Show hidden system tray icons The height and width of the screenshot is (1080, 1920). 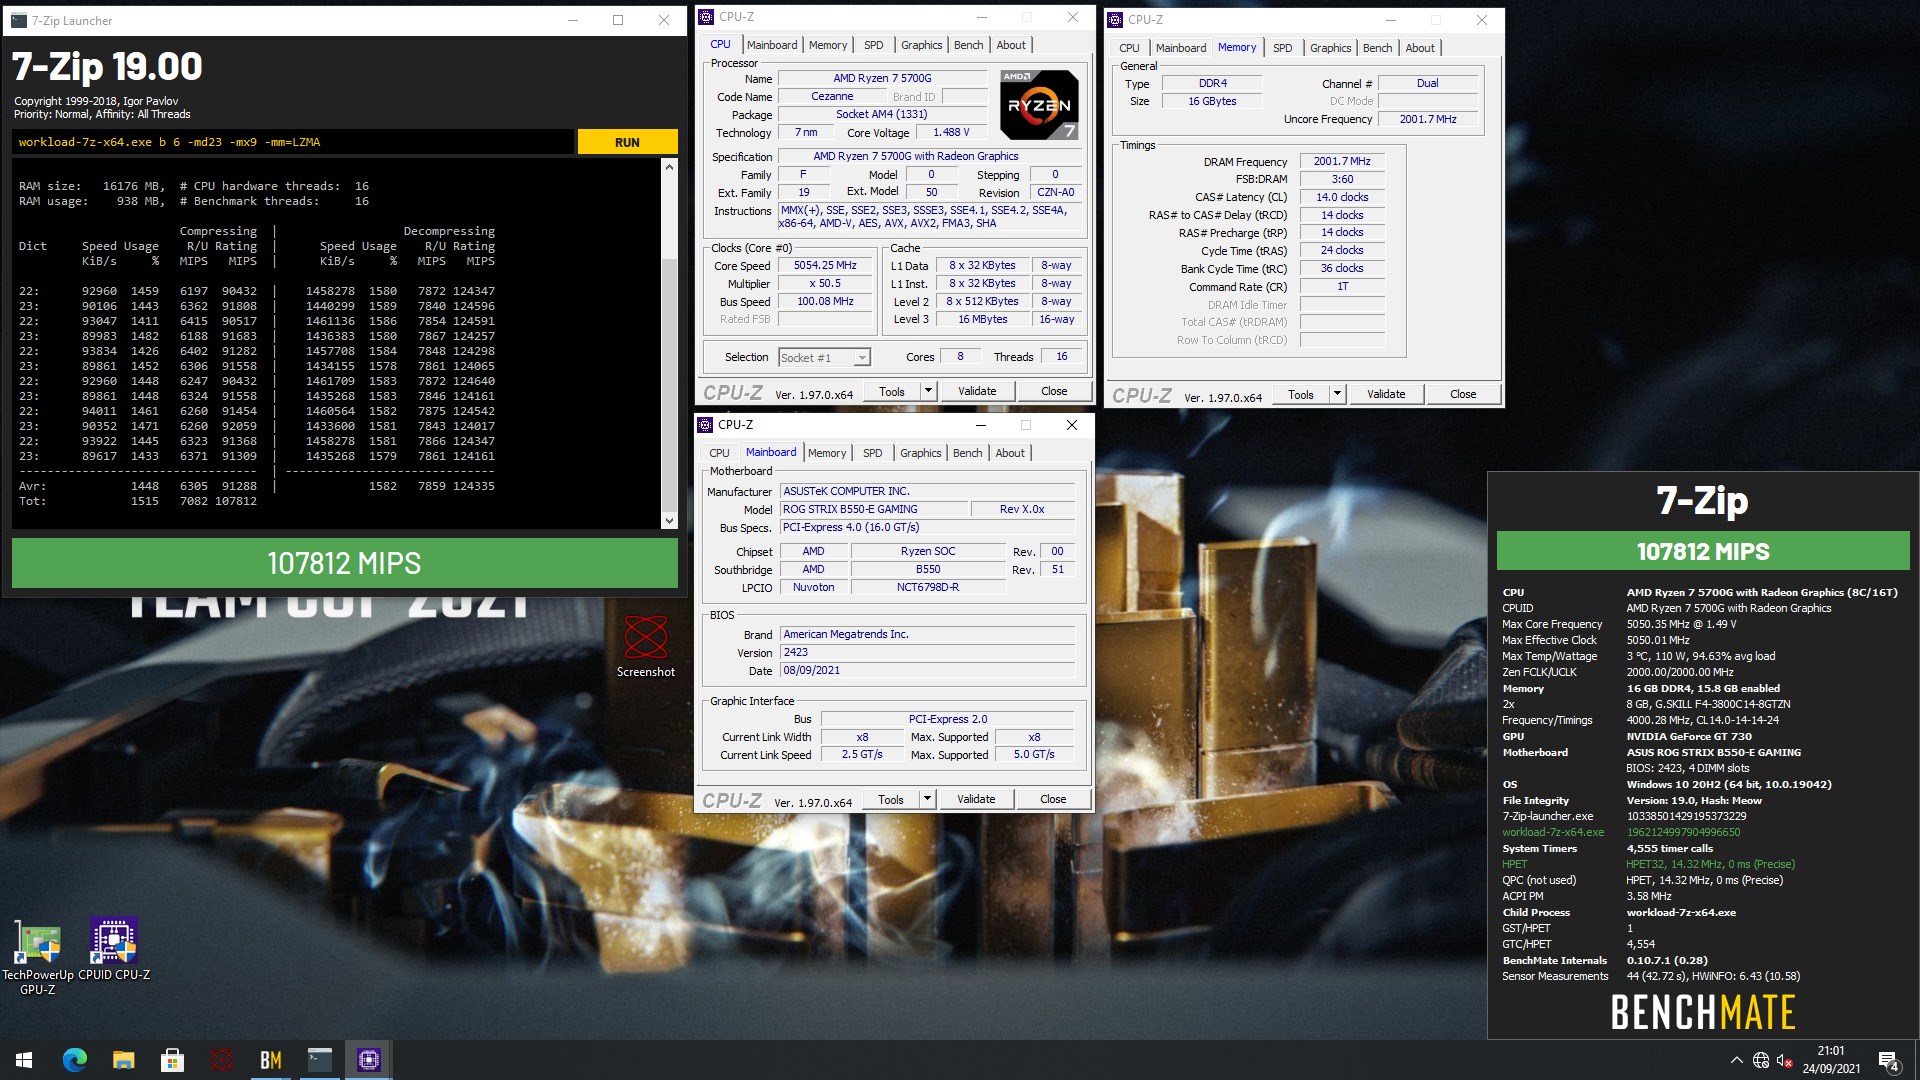1736,1060
